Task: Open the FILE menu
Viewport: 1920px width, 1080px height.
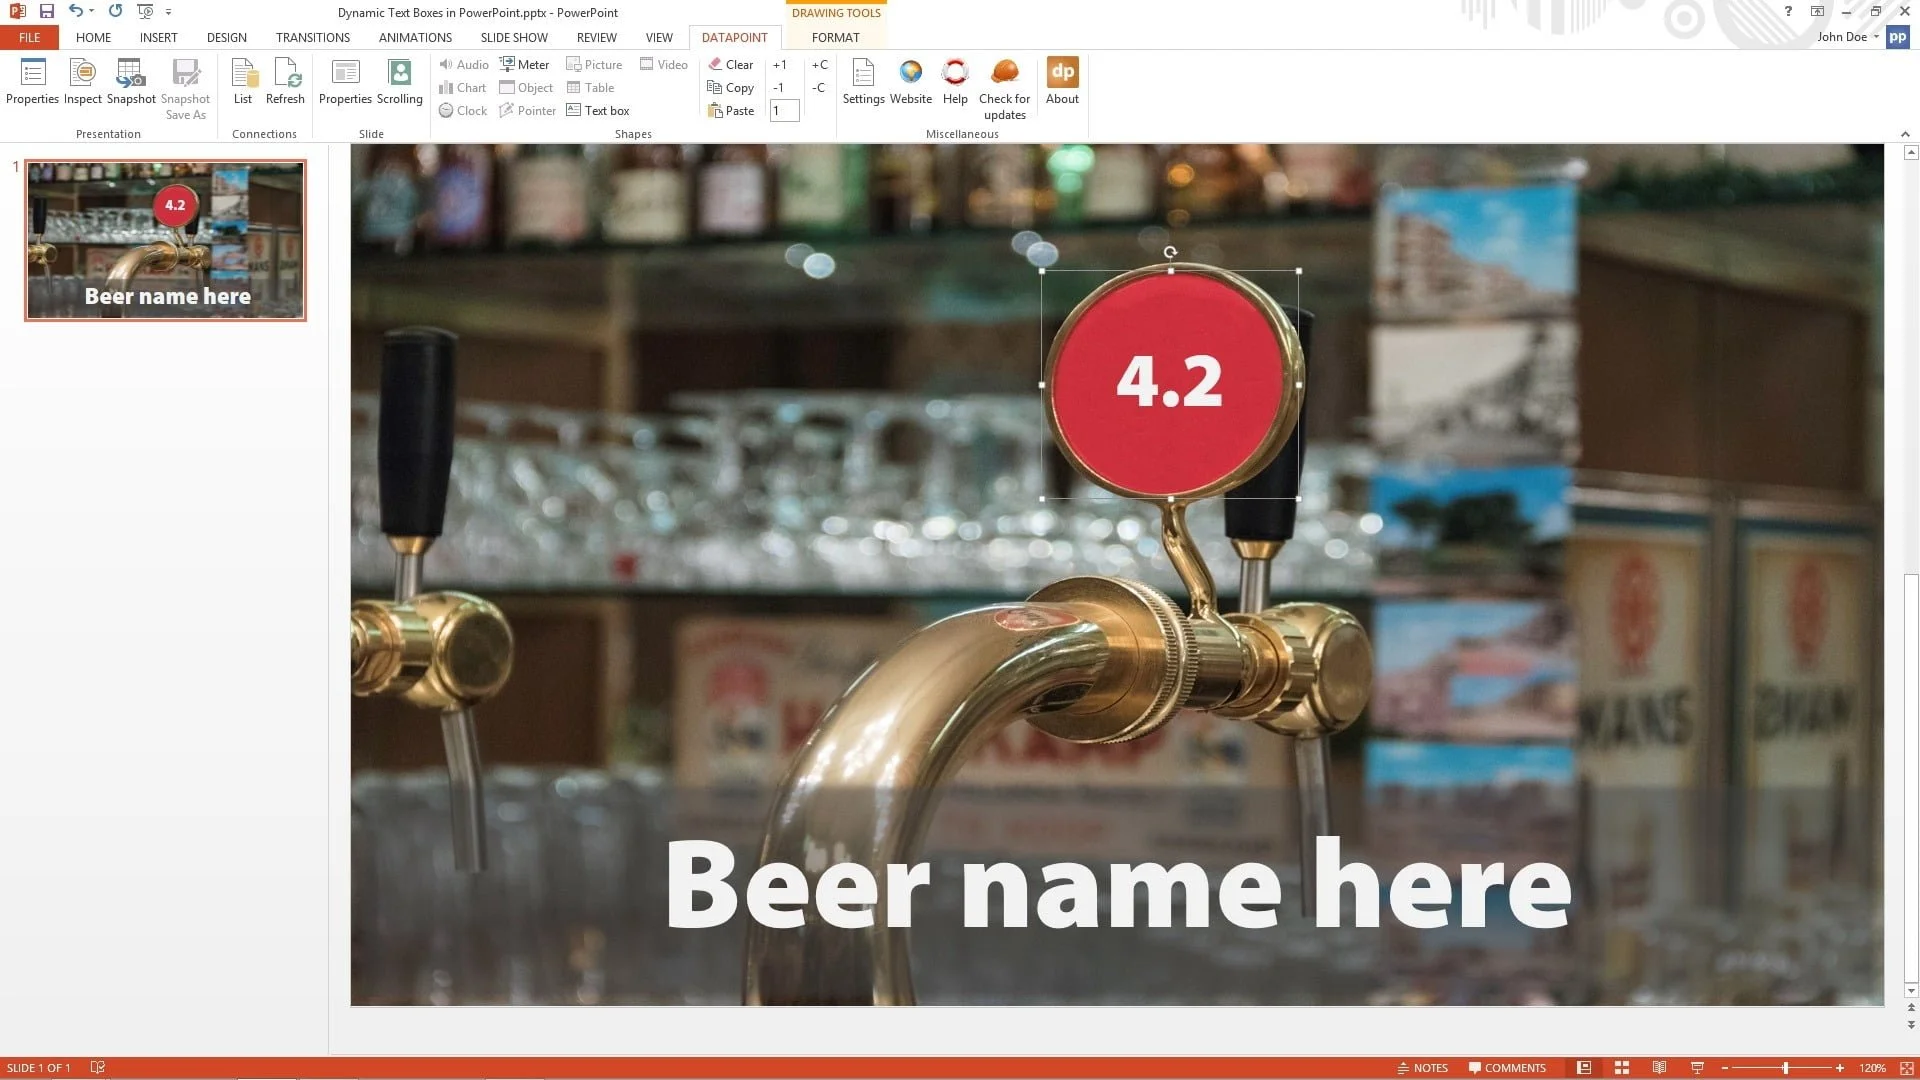Action: tap(28, 37)
